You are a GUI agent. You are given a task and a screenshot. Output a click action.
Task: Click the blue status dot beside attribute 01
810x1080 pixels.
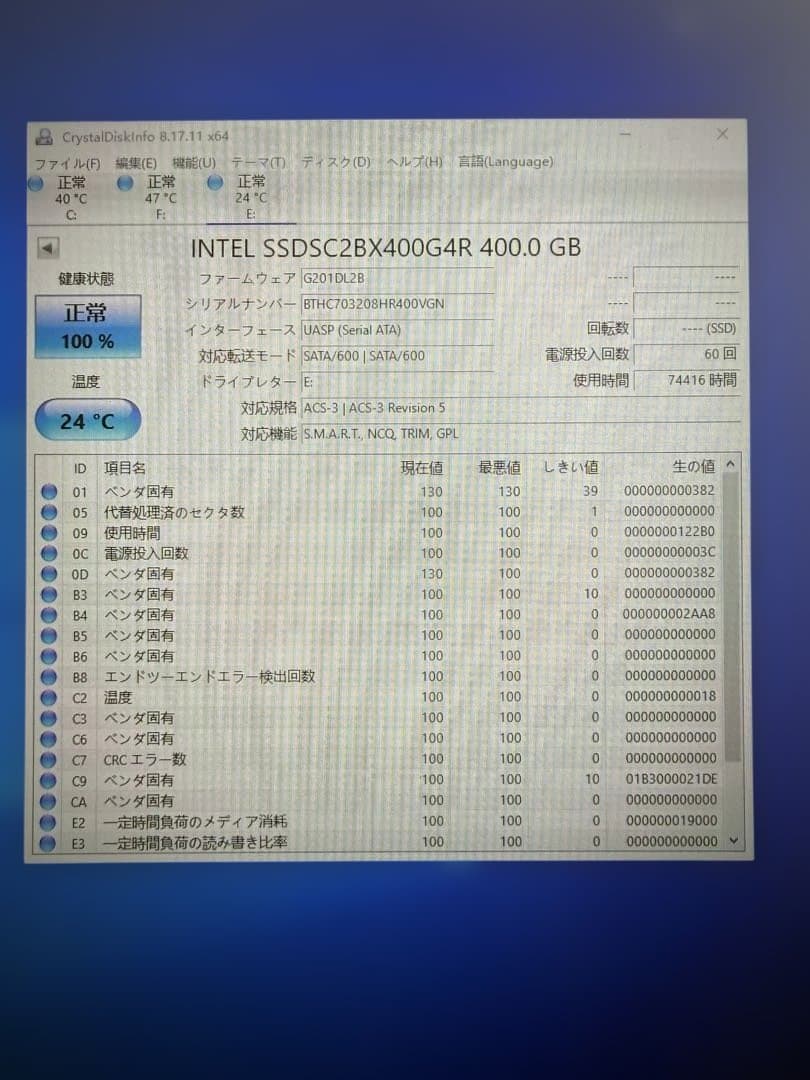click(49, 491)
